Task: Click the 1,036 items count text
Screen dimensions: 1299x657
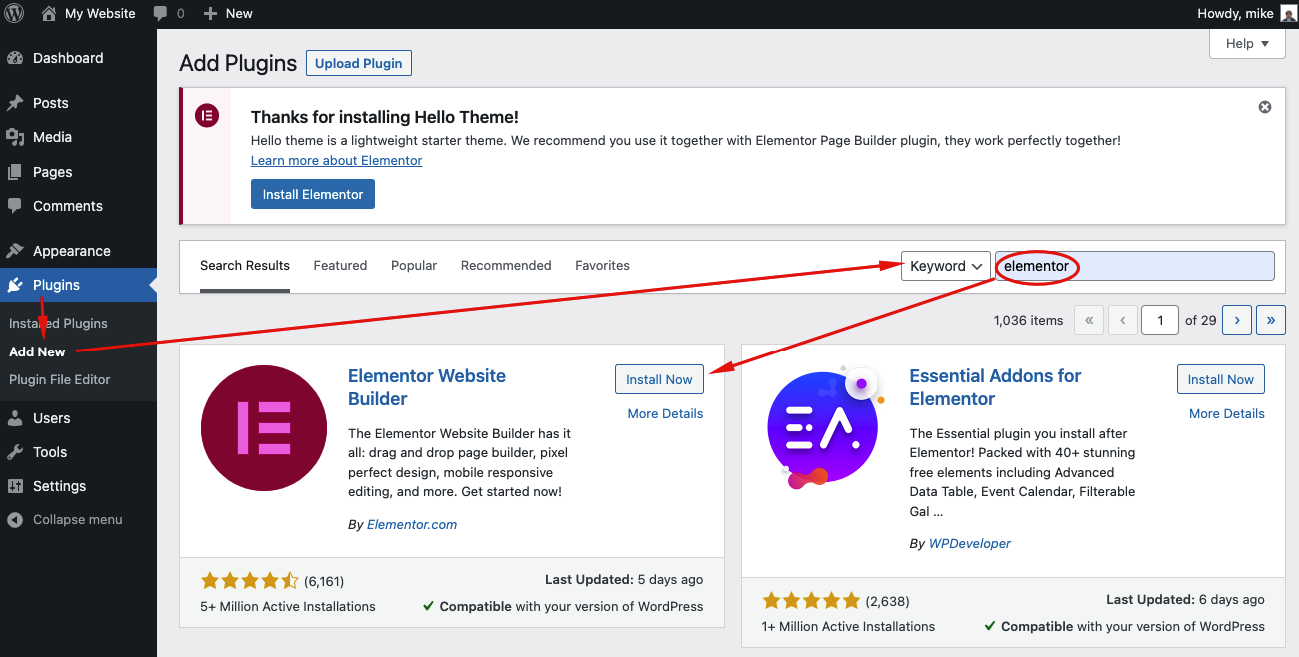Action: 1029,321
